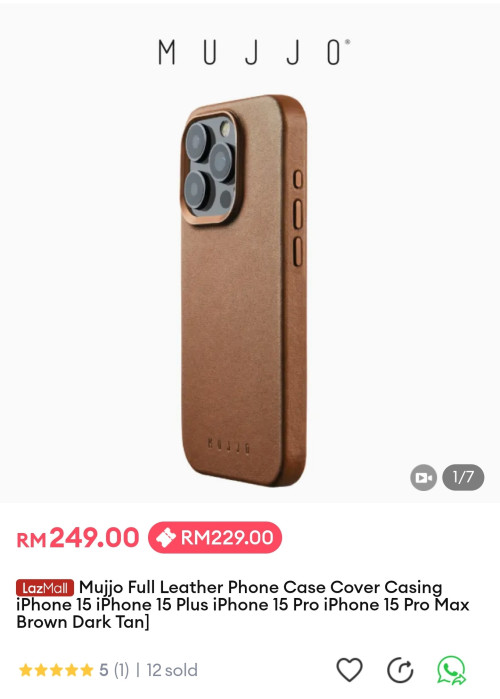Screen dimensions: 500x699
Task: Click the MUJJO brand logo at top
Action: pyautogui.click(x=254, y=52)
